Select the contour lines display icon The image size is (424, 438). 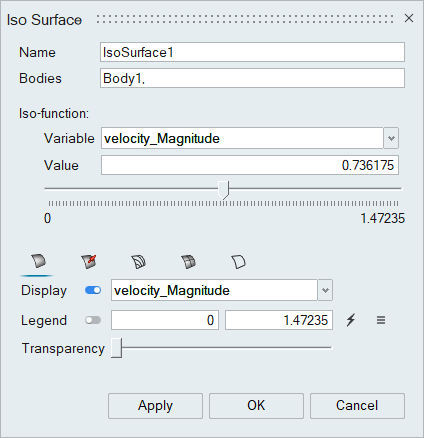pyautogui.click(x=139, y=262)
